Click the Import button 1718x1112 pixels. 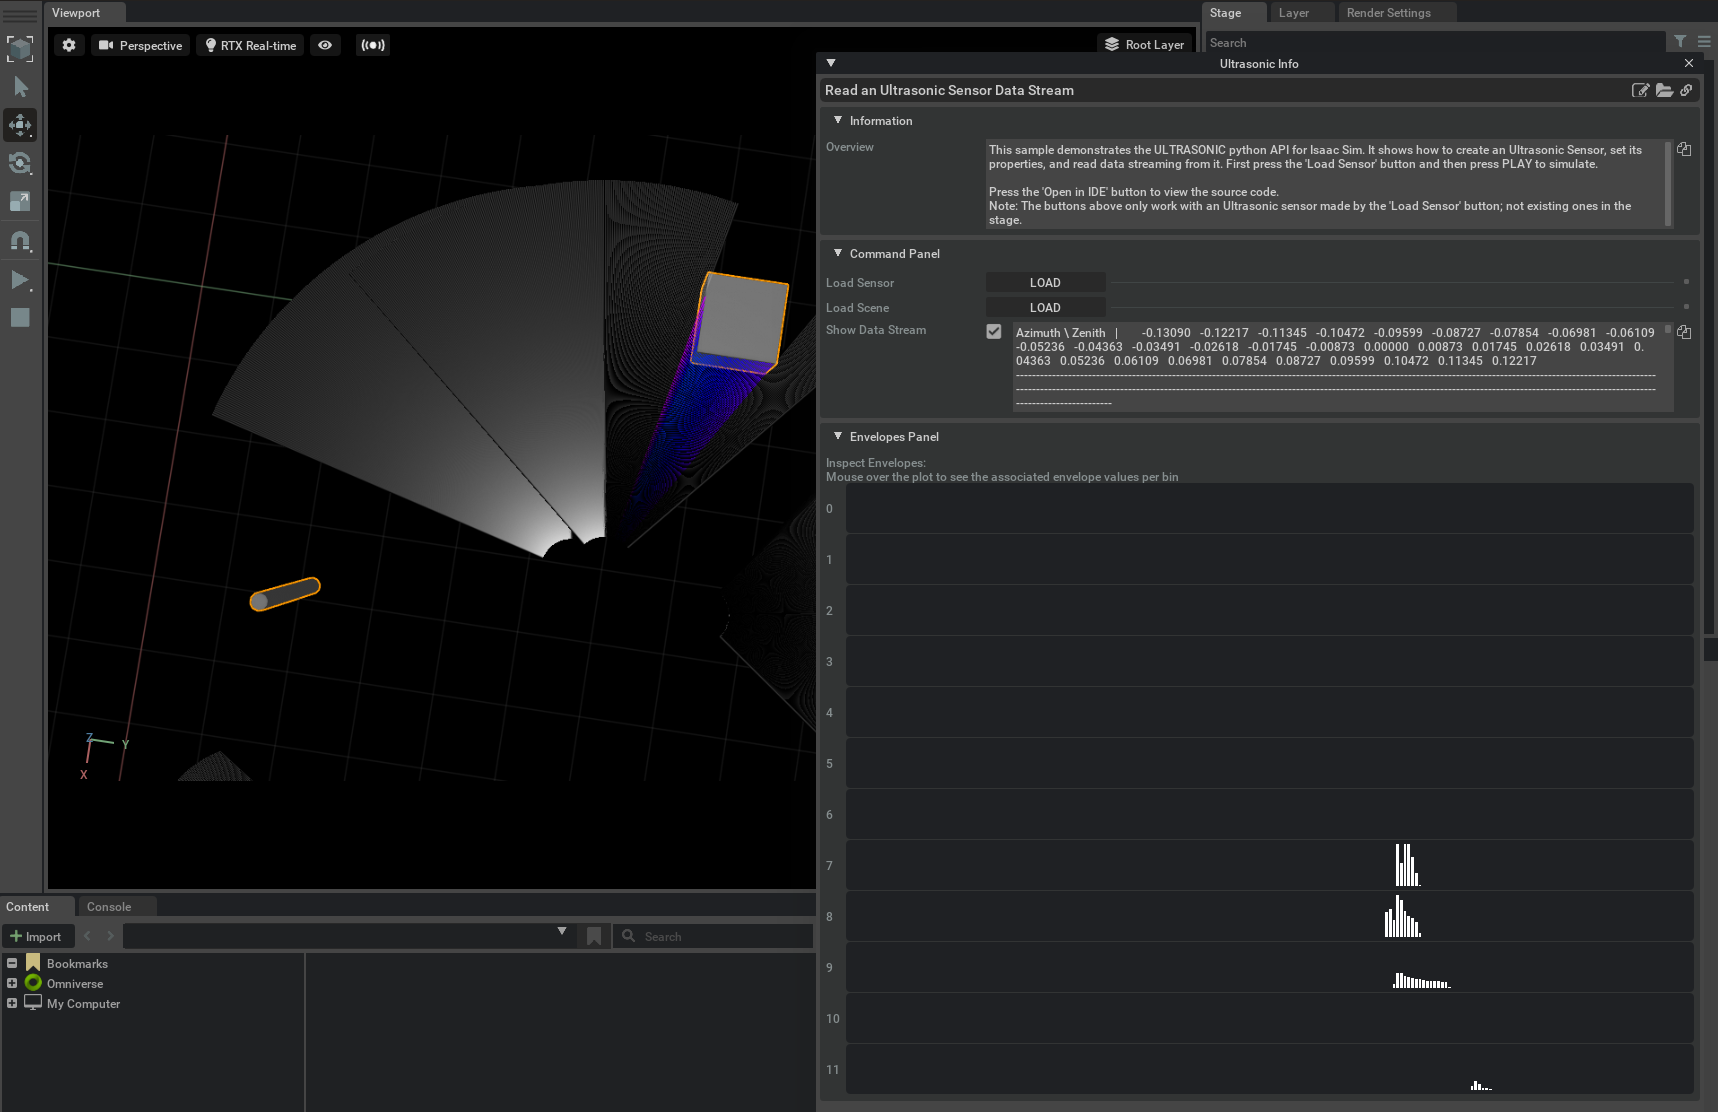tap(36, 936)
